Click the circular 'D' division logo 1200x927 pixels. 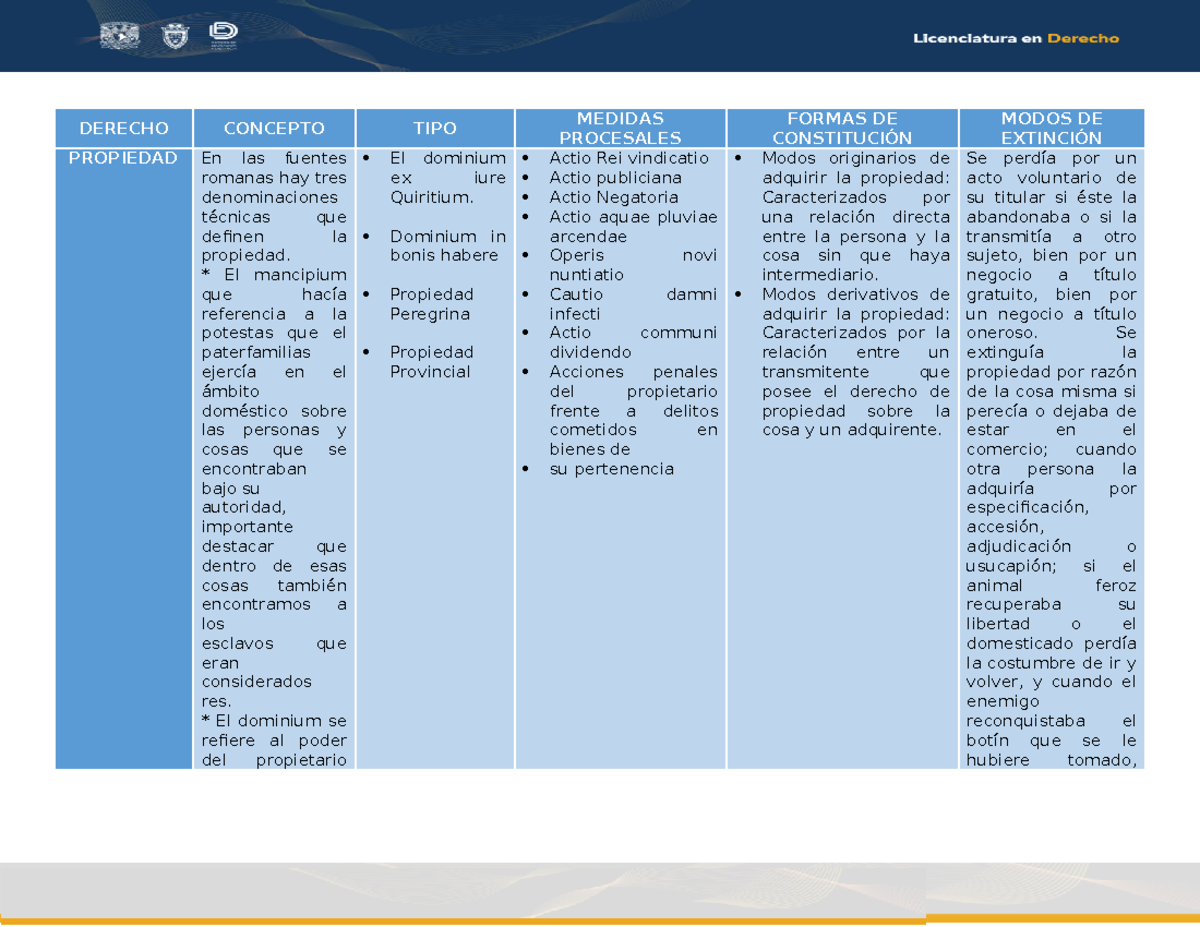pos(222,33)
